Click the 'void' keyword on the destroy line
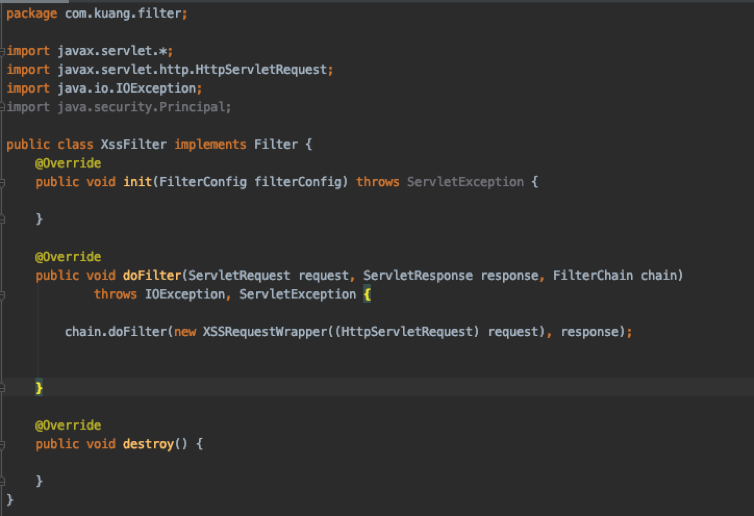 point(101,444)
